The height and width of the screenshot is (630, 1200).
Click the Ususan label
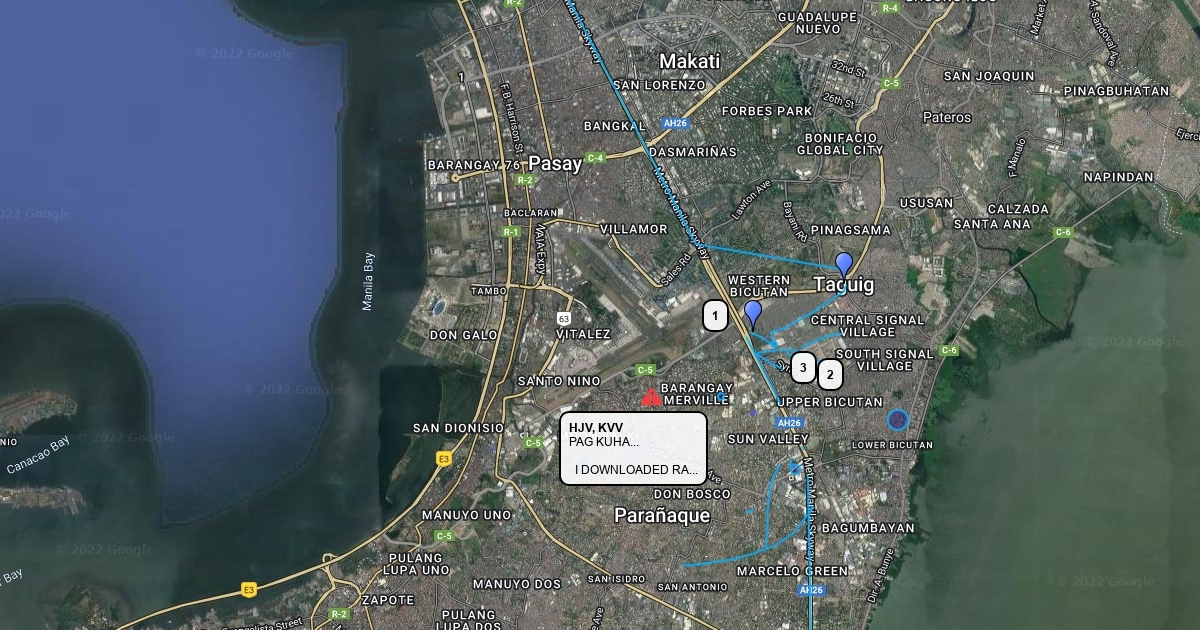pos(926,203)
